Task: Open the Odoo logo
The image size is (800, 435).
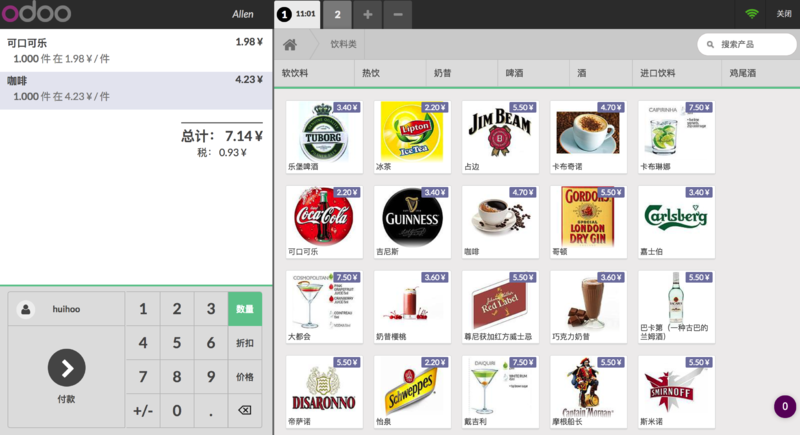Action: [36, 13]
